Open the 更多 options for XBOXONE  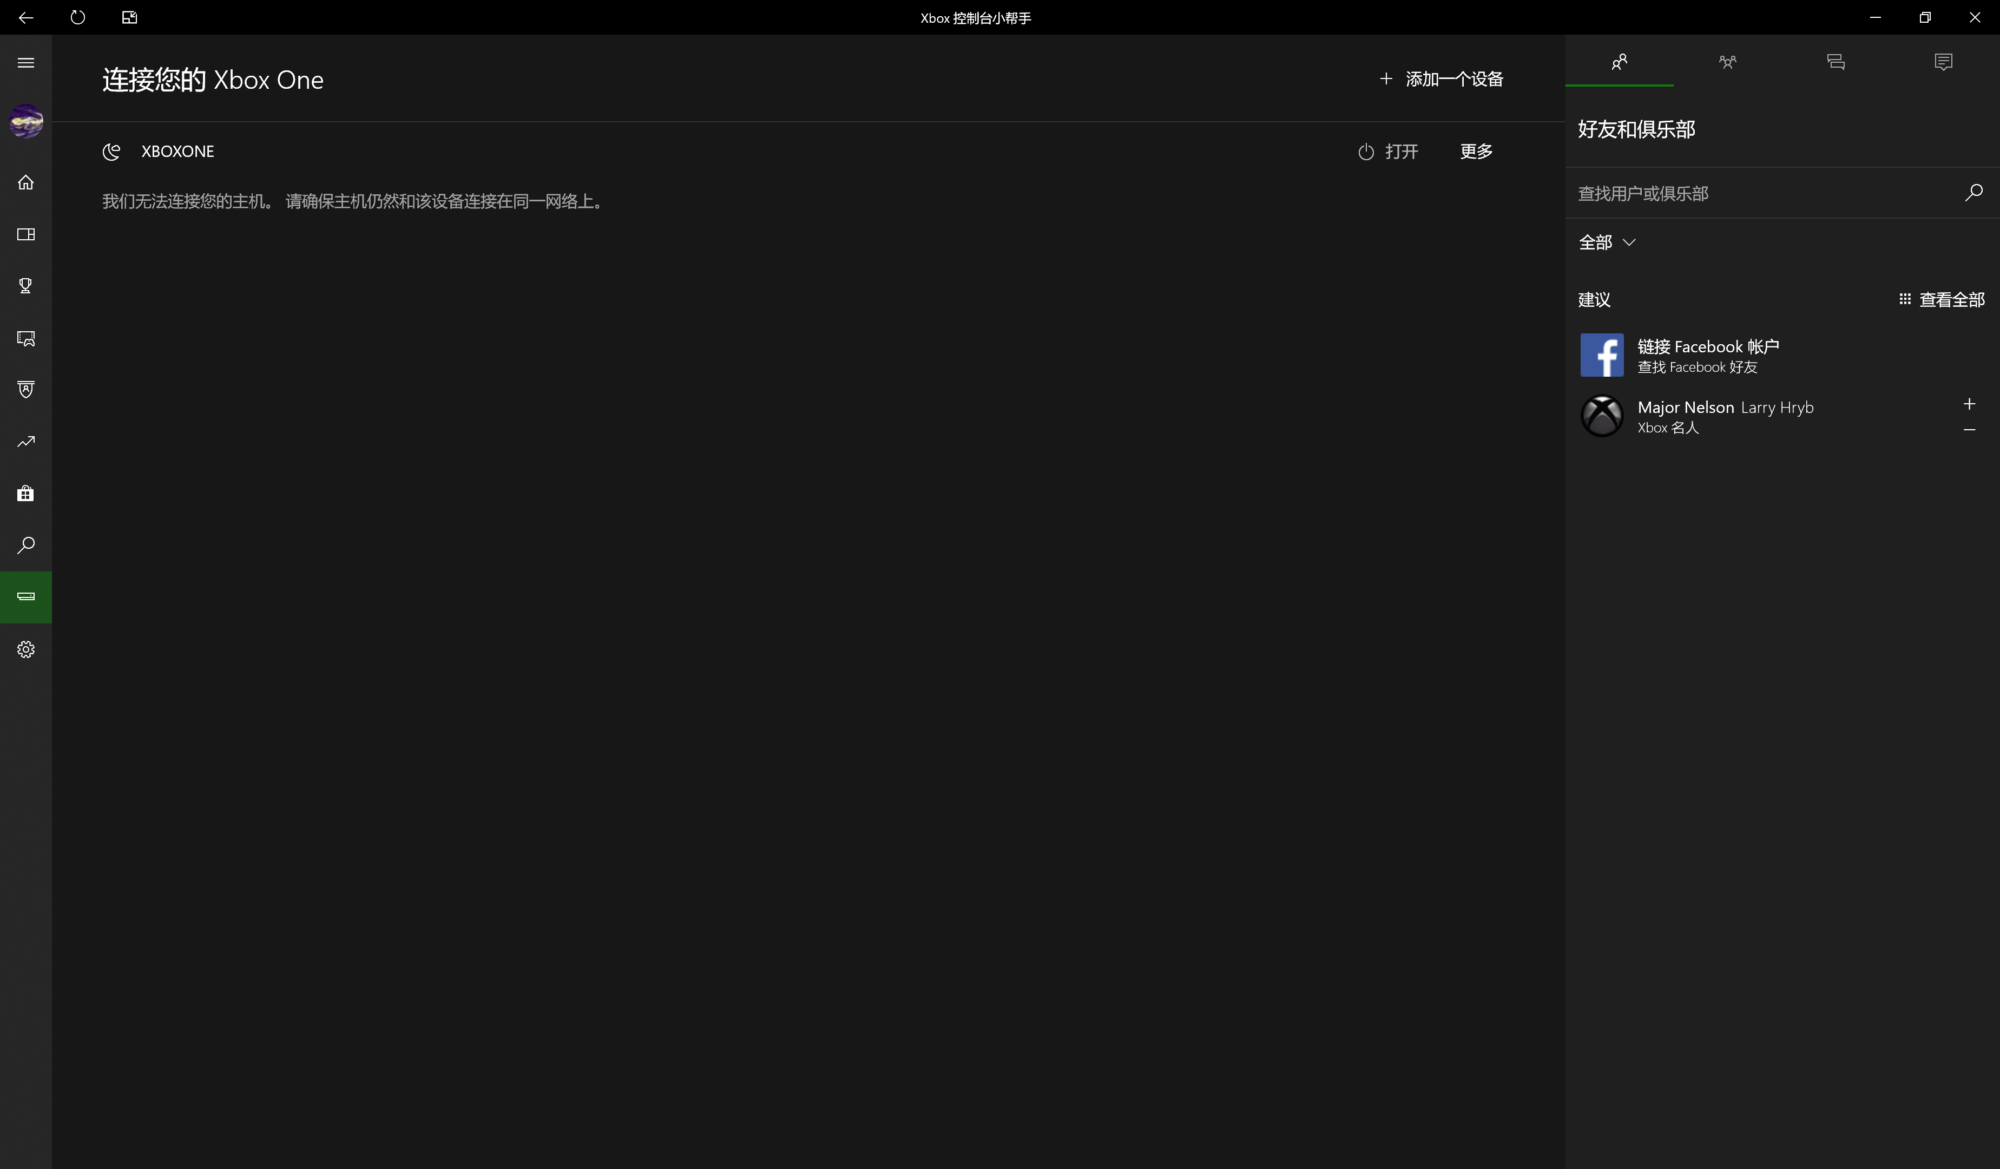(1476, 151)
